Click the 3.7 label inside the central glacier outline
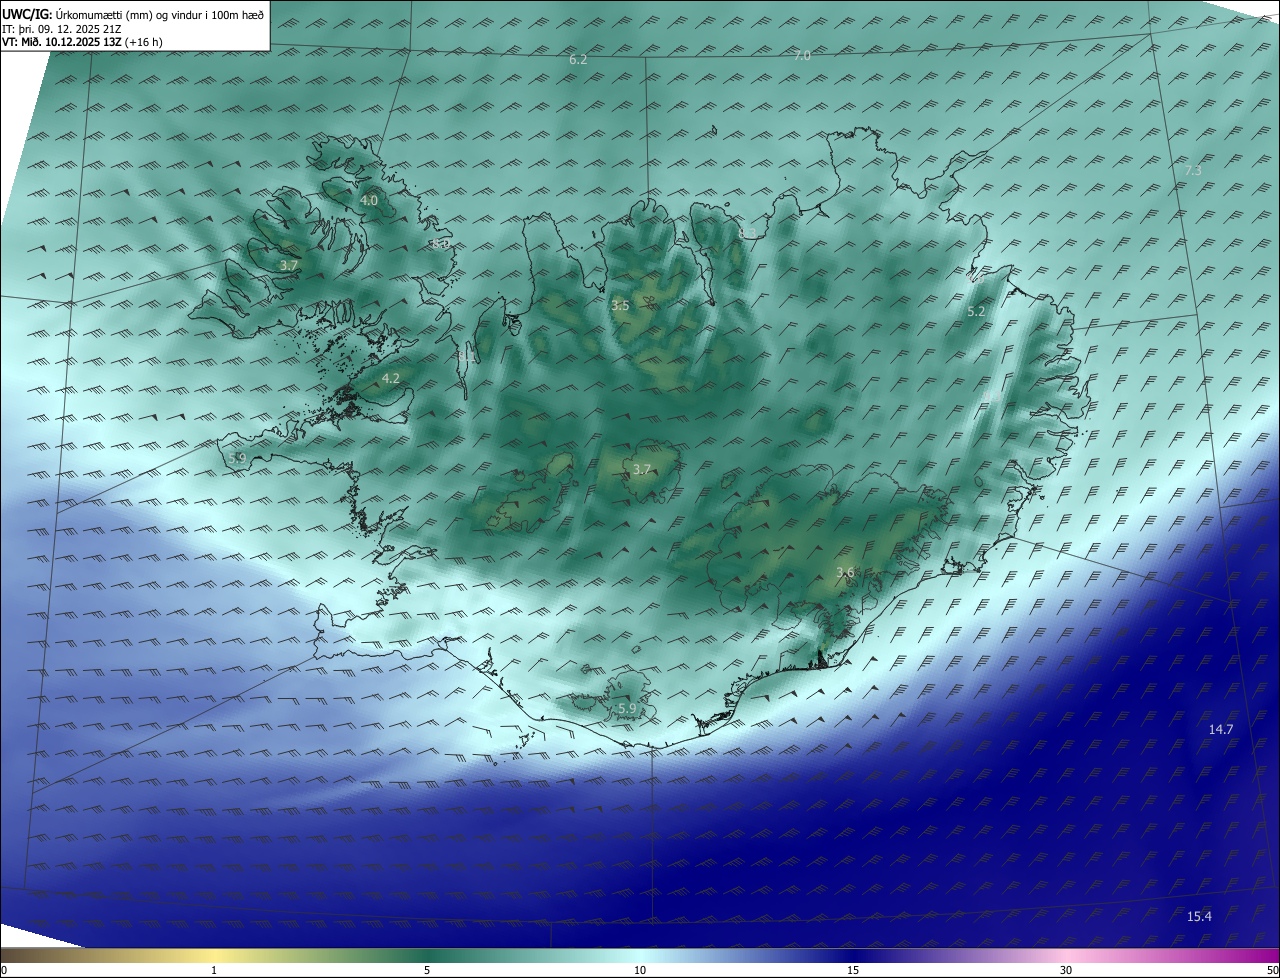 642,470
